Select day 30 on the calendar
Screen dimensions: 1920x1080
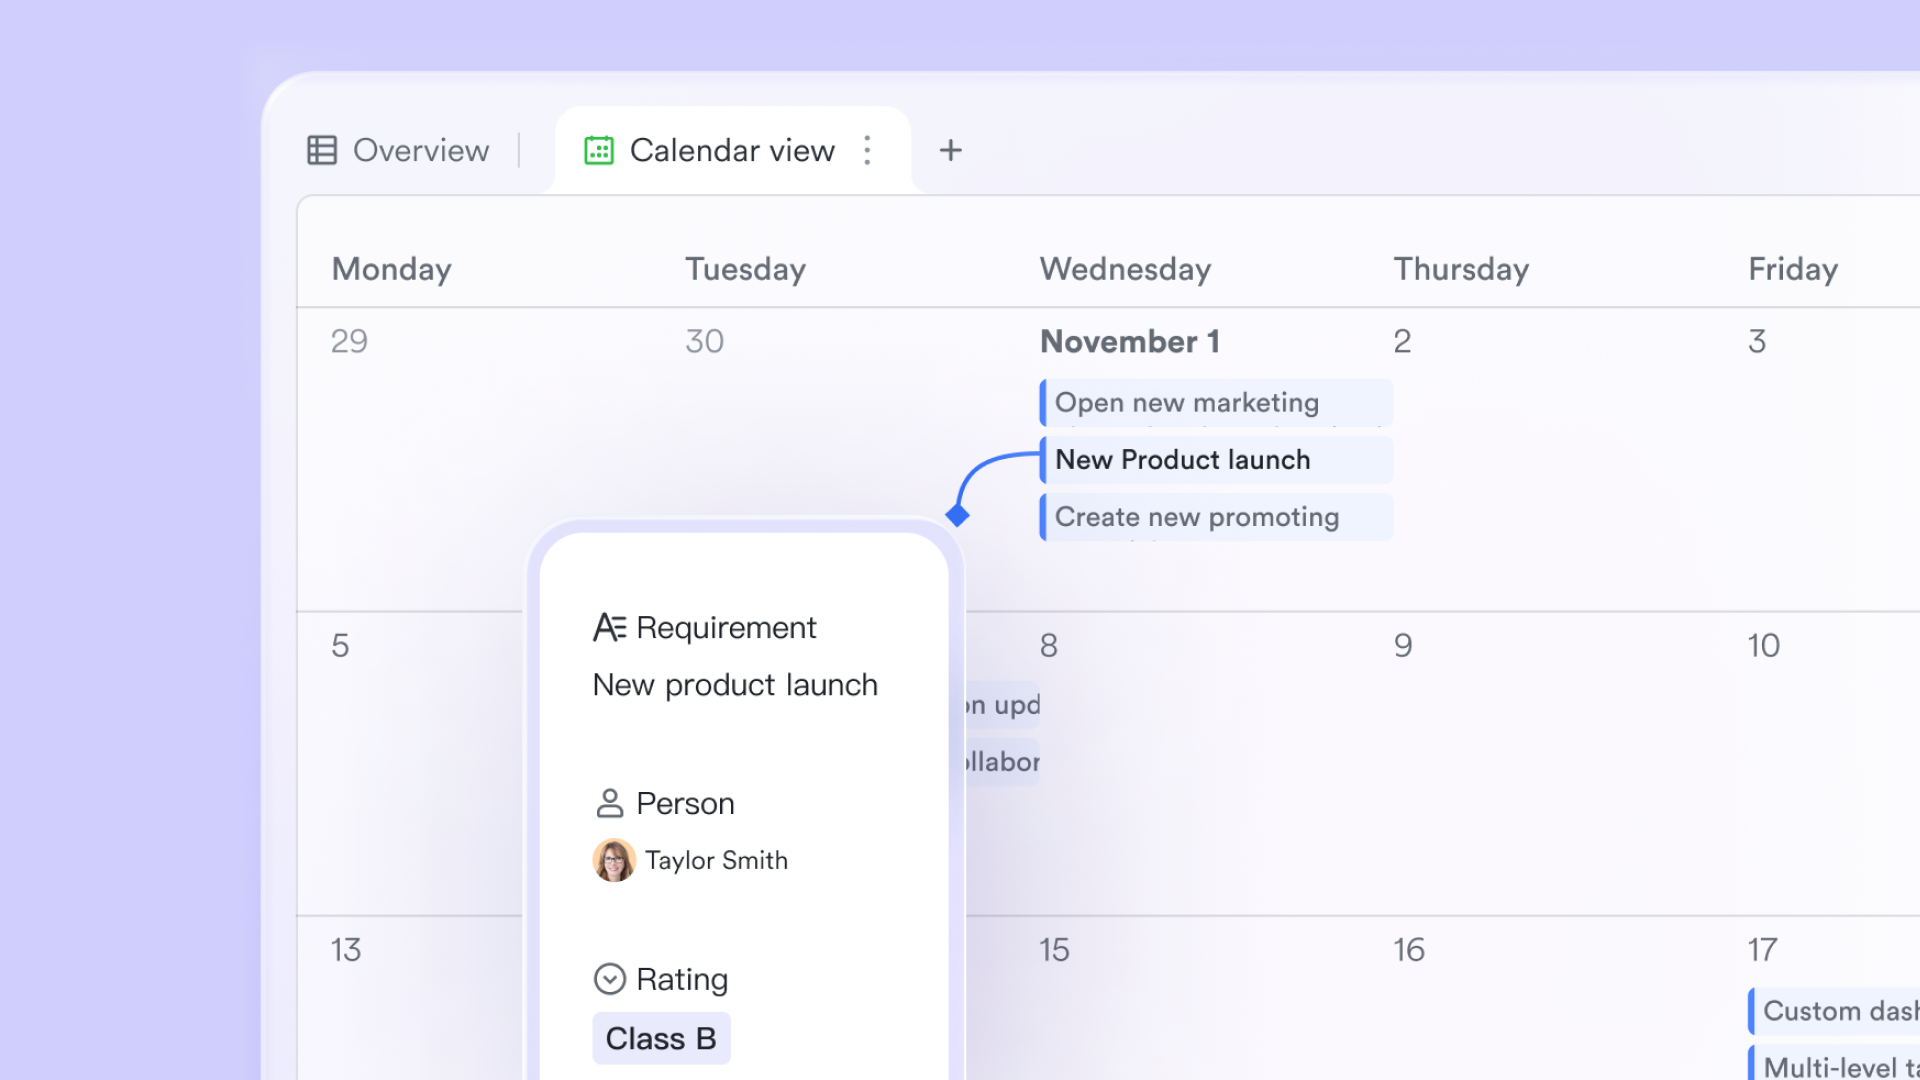tap(704, 342)
